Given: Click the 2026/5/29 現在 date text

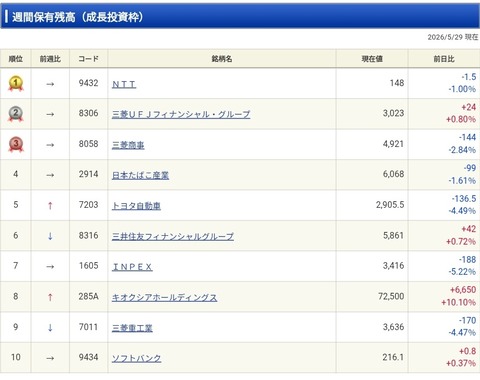Looking at the screenshot, I should click(x=453, y=37).
